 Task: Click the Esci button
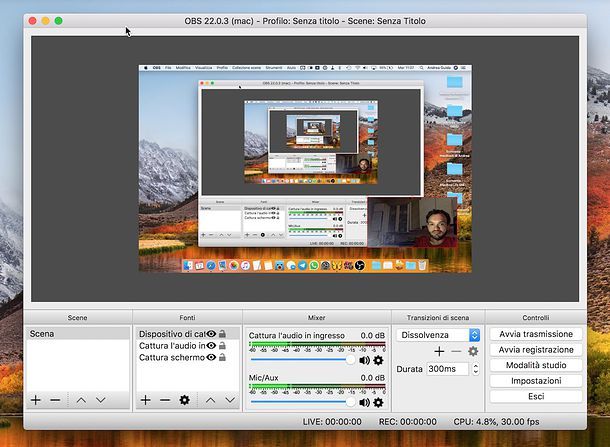click(536, 396)
